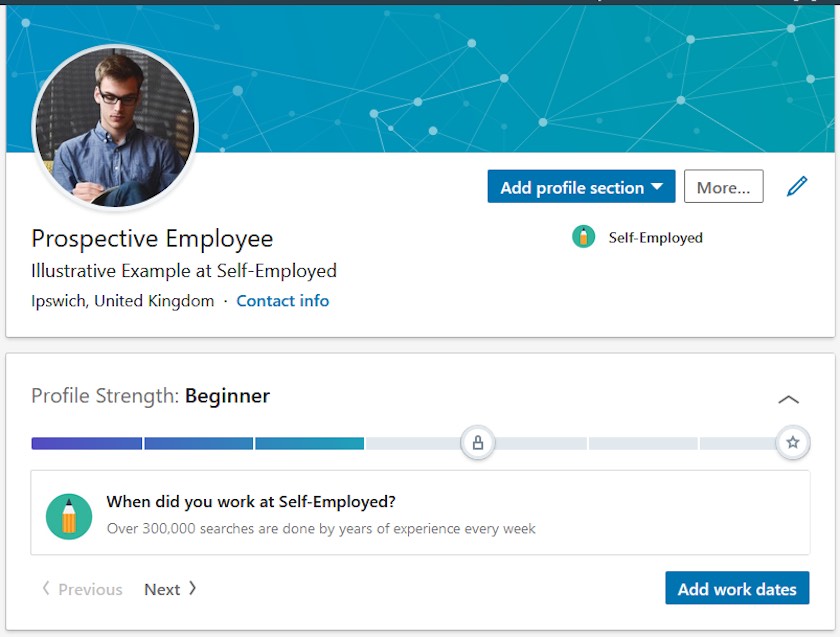Click the Next chevron arrow
The width and height of the screenshot is (840, 637).
pos(190,589)
